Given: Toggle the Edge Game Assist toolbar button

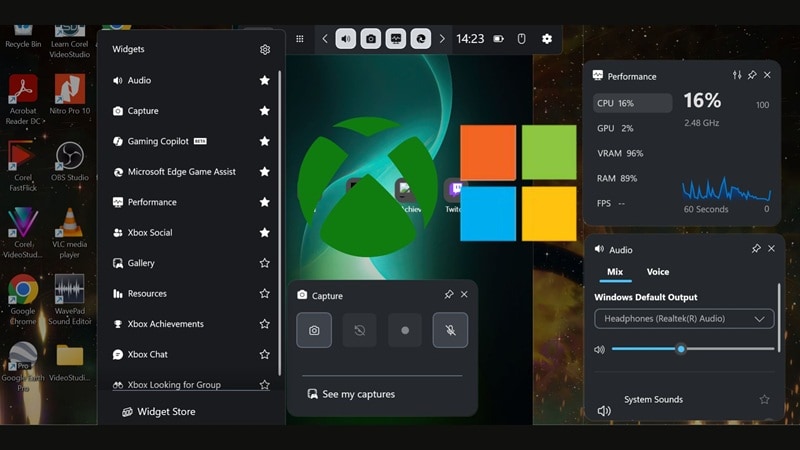Looking at the screenshot, I should pyautogui.click(x=421, y=39).
